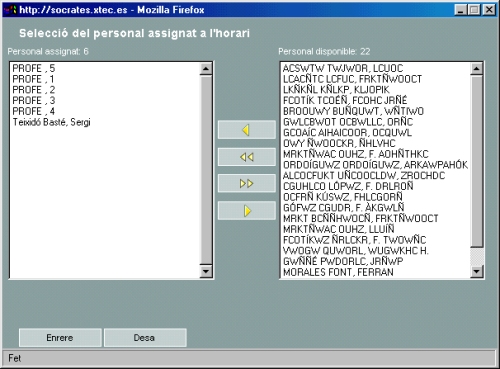Click the single right arrow move button
The image size is (500, 369).
coord(247,211)
